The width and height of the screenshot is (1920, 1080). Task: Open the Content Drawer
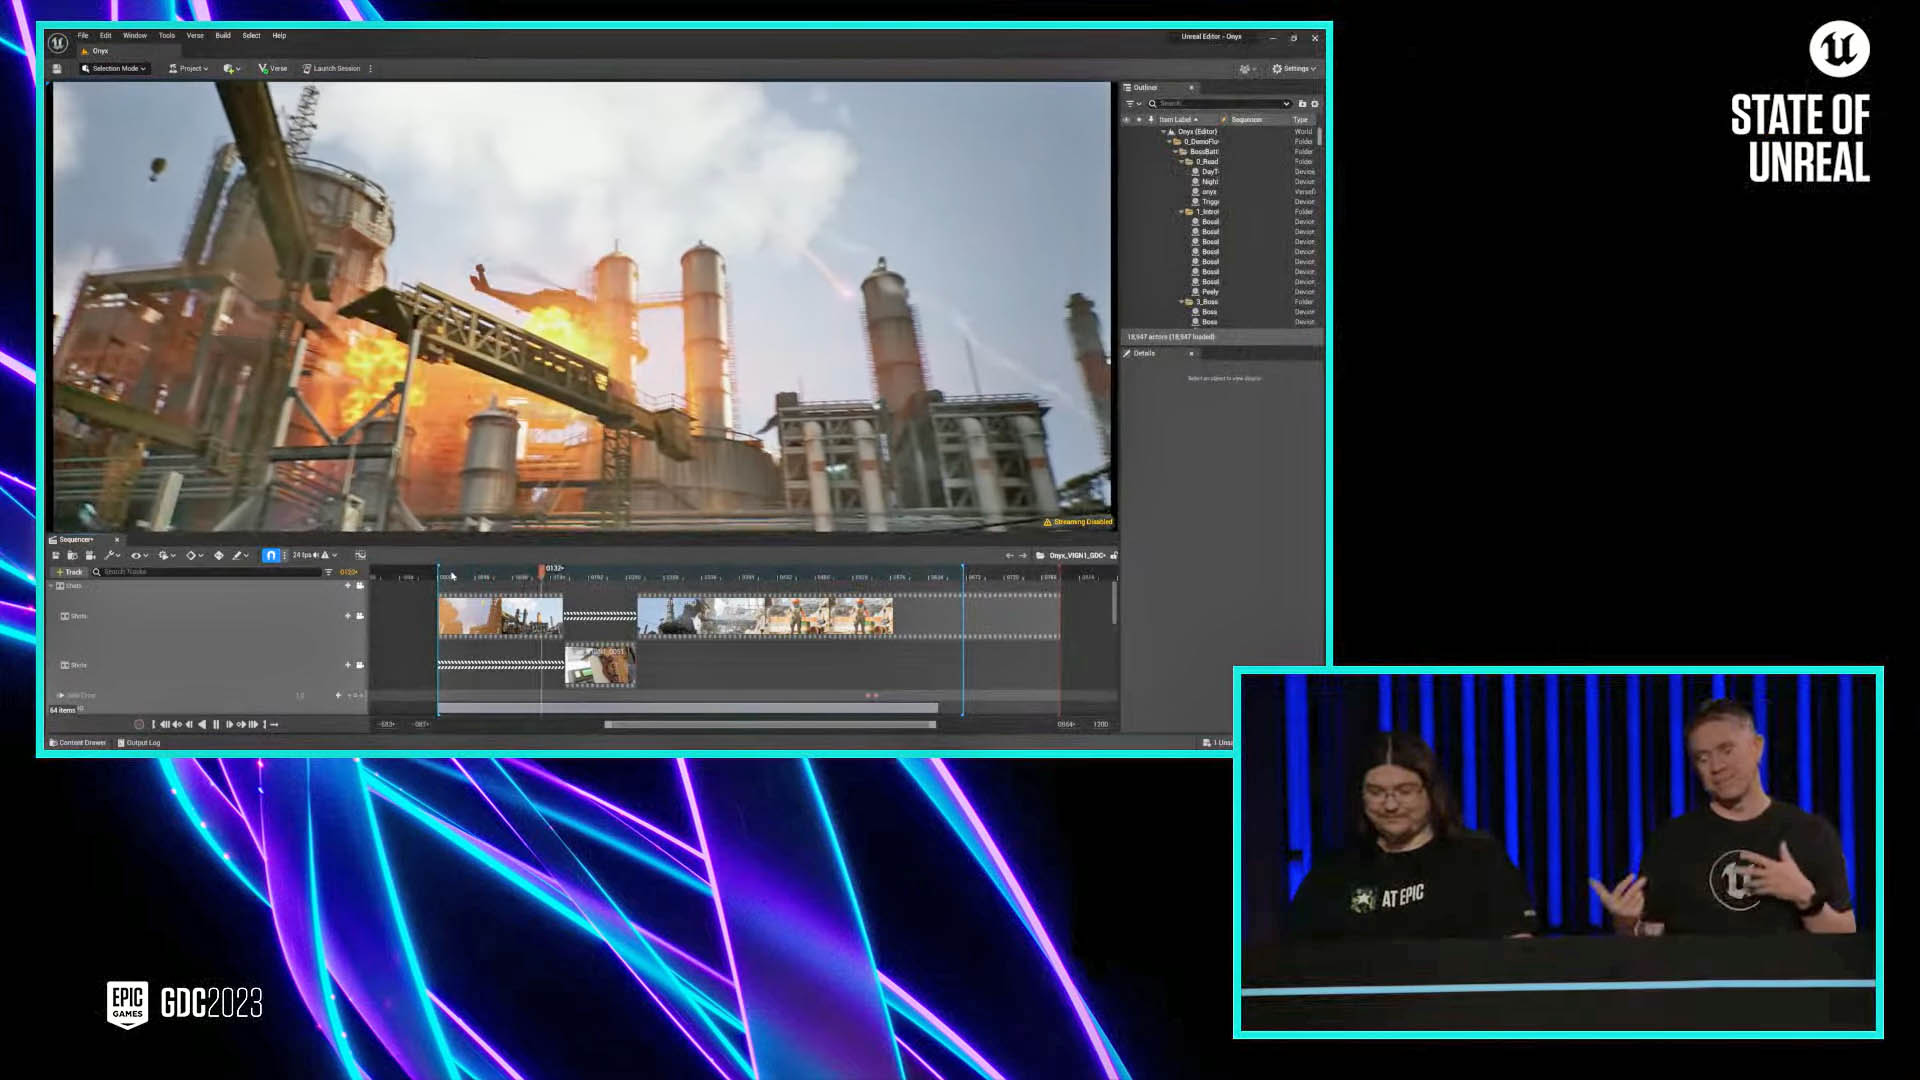tap(78, 744)
